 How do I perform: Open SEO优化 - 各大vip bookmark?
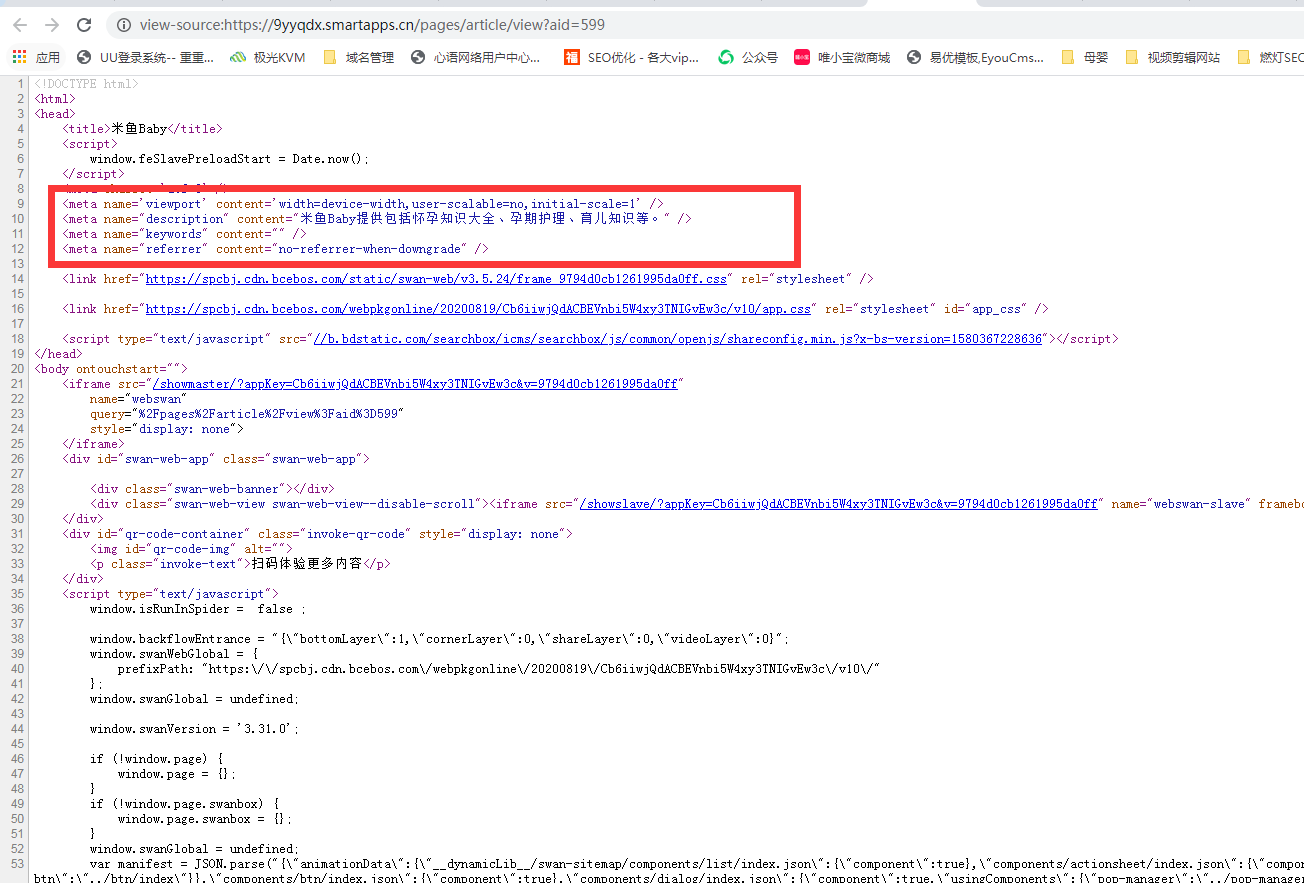[632, 57]
